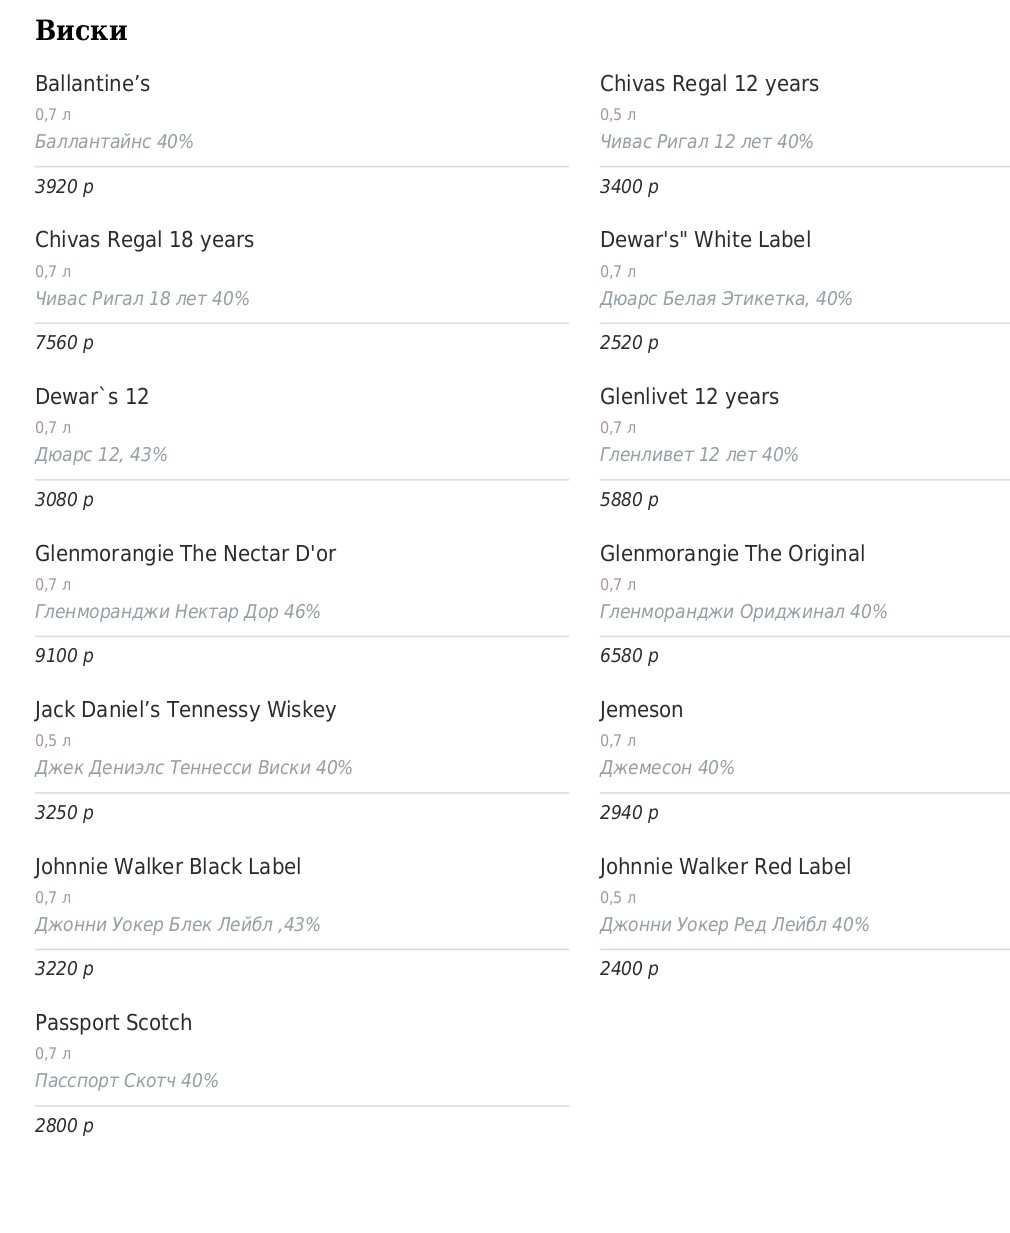Screen dimensions: 1010x1233
Task: Select the Glenlivet 12 years title
Action: pyautogui.click(x=689, y=397)
